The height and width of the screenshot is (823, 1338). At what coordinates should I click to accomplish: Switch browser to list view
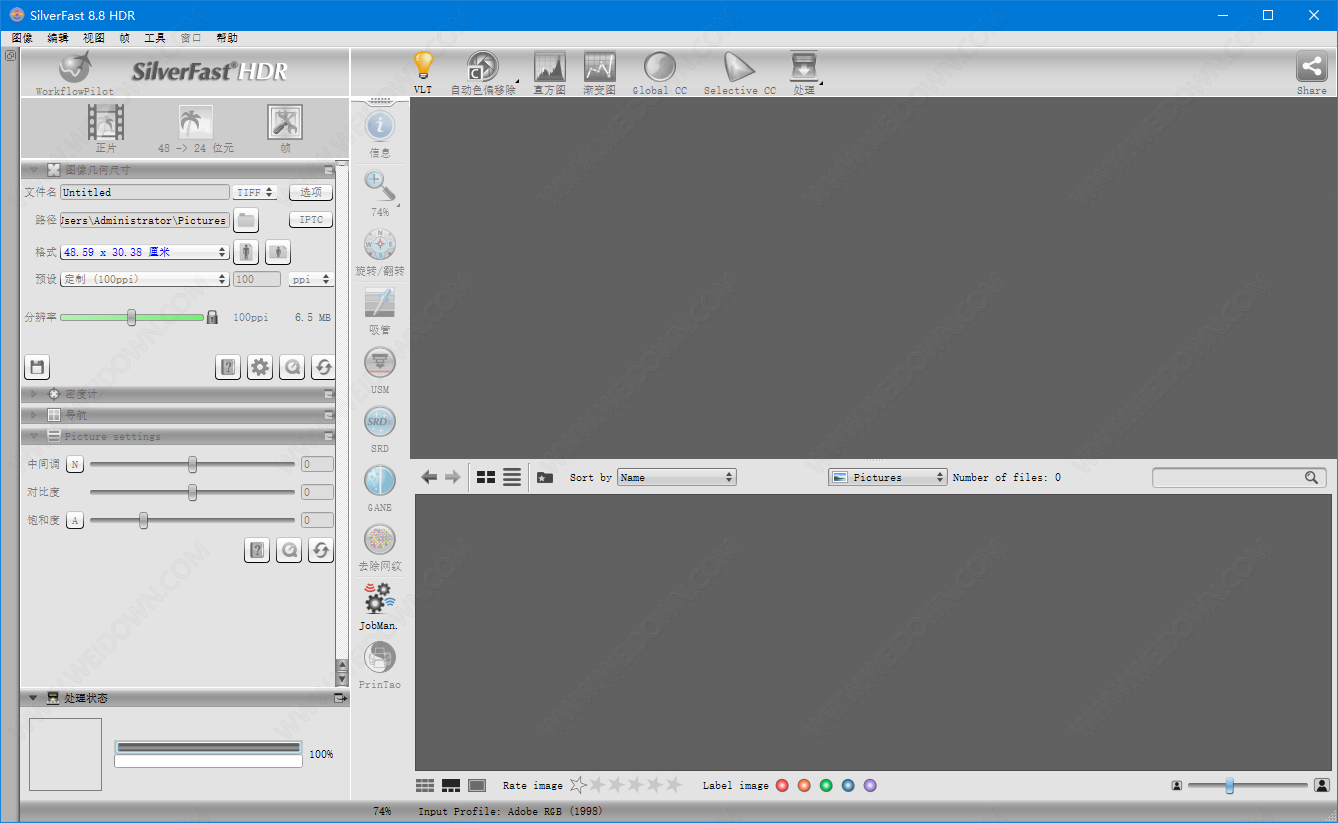512,477
